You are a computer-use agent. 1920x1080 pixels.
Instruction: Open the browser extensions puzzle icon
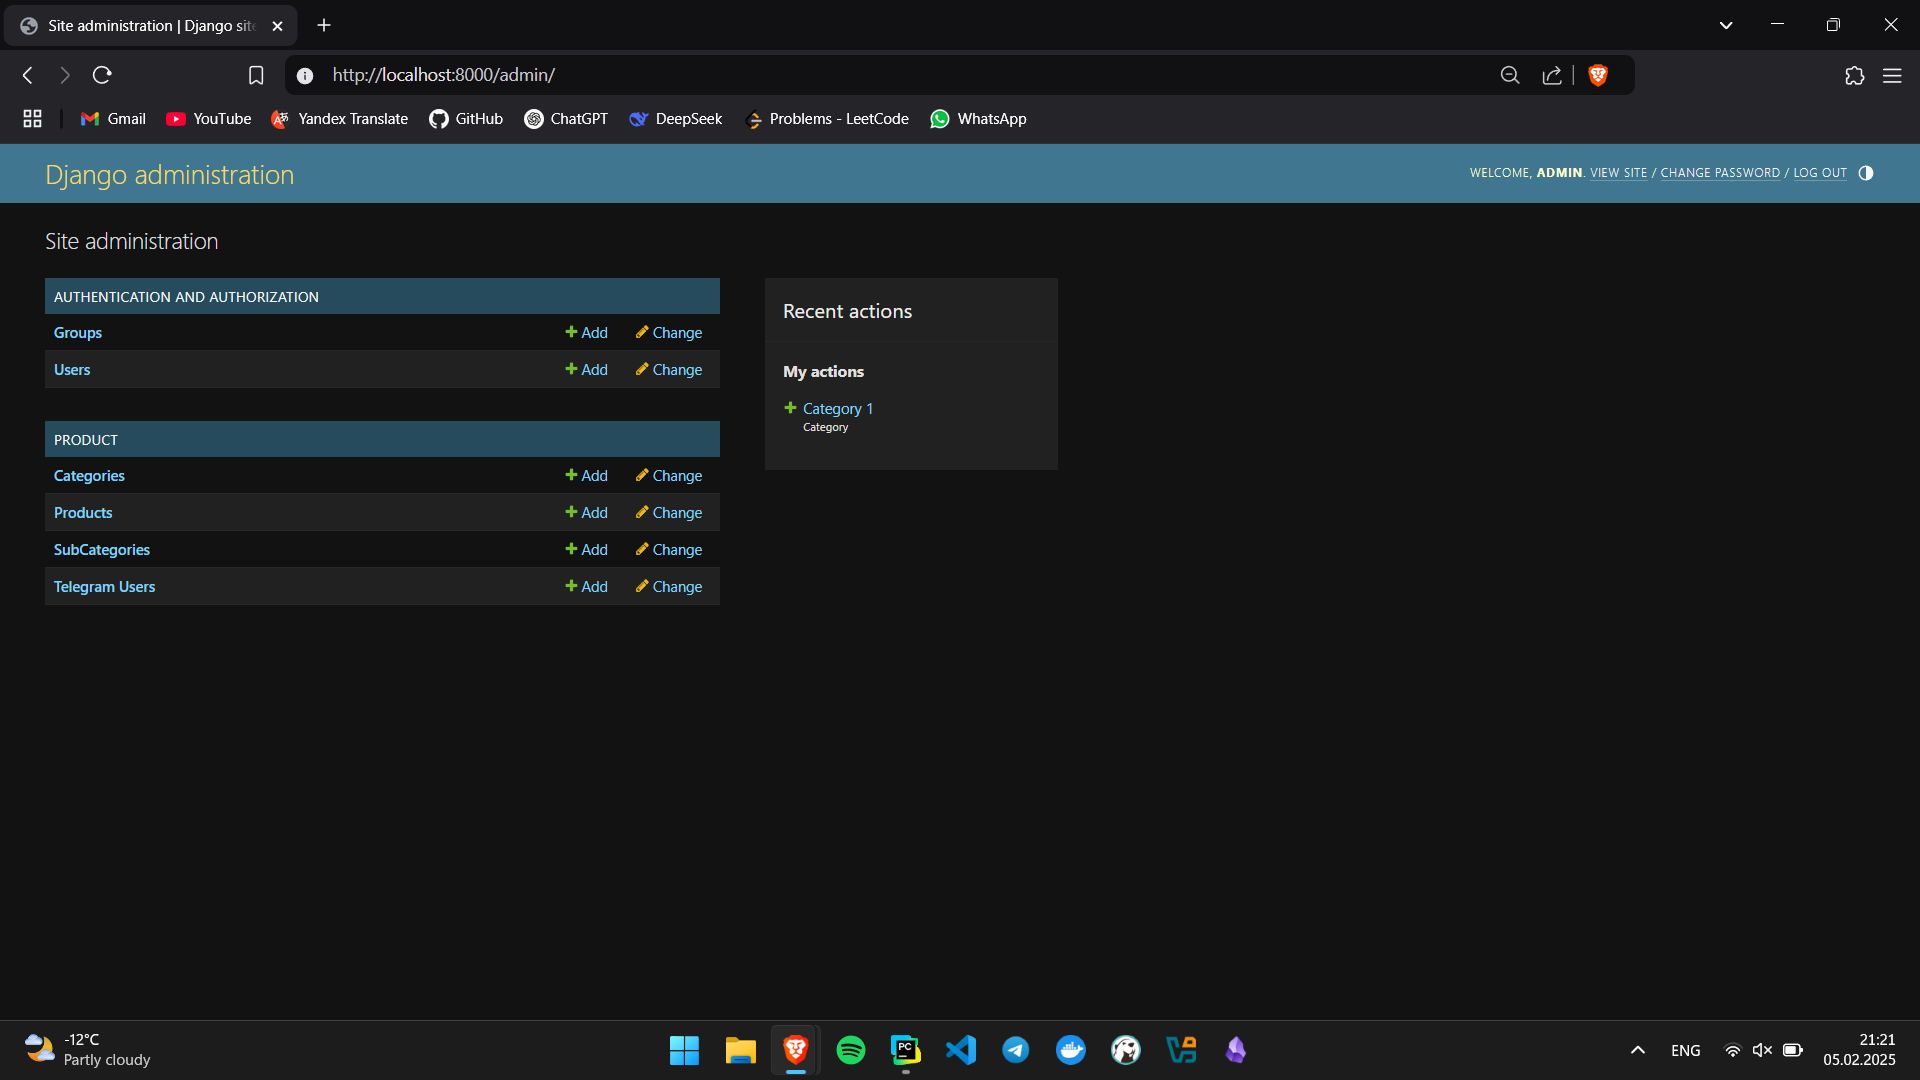pyautogui.click(x=1855, y=75)
